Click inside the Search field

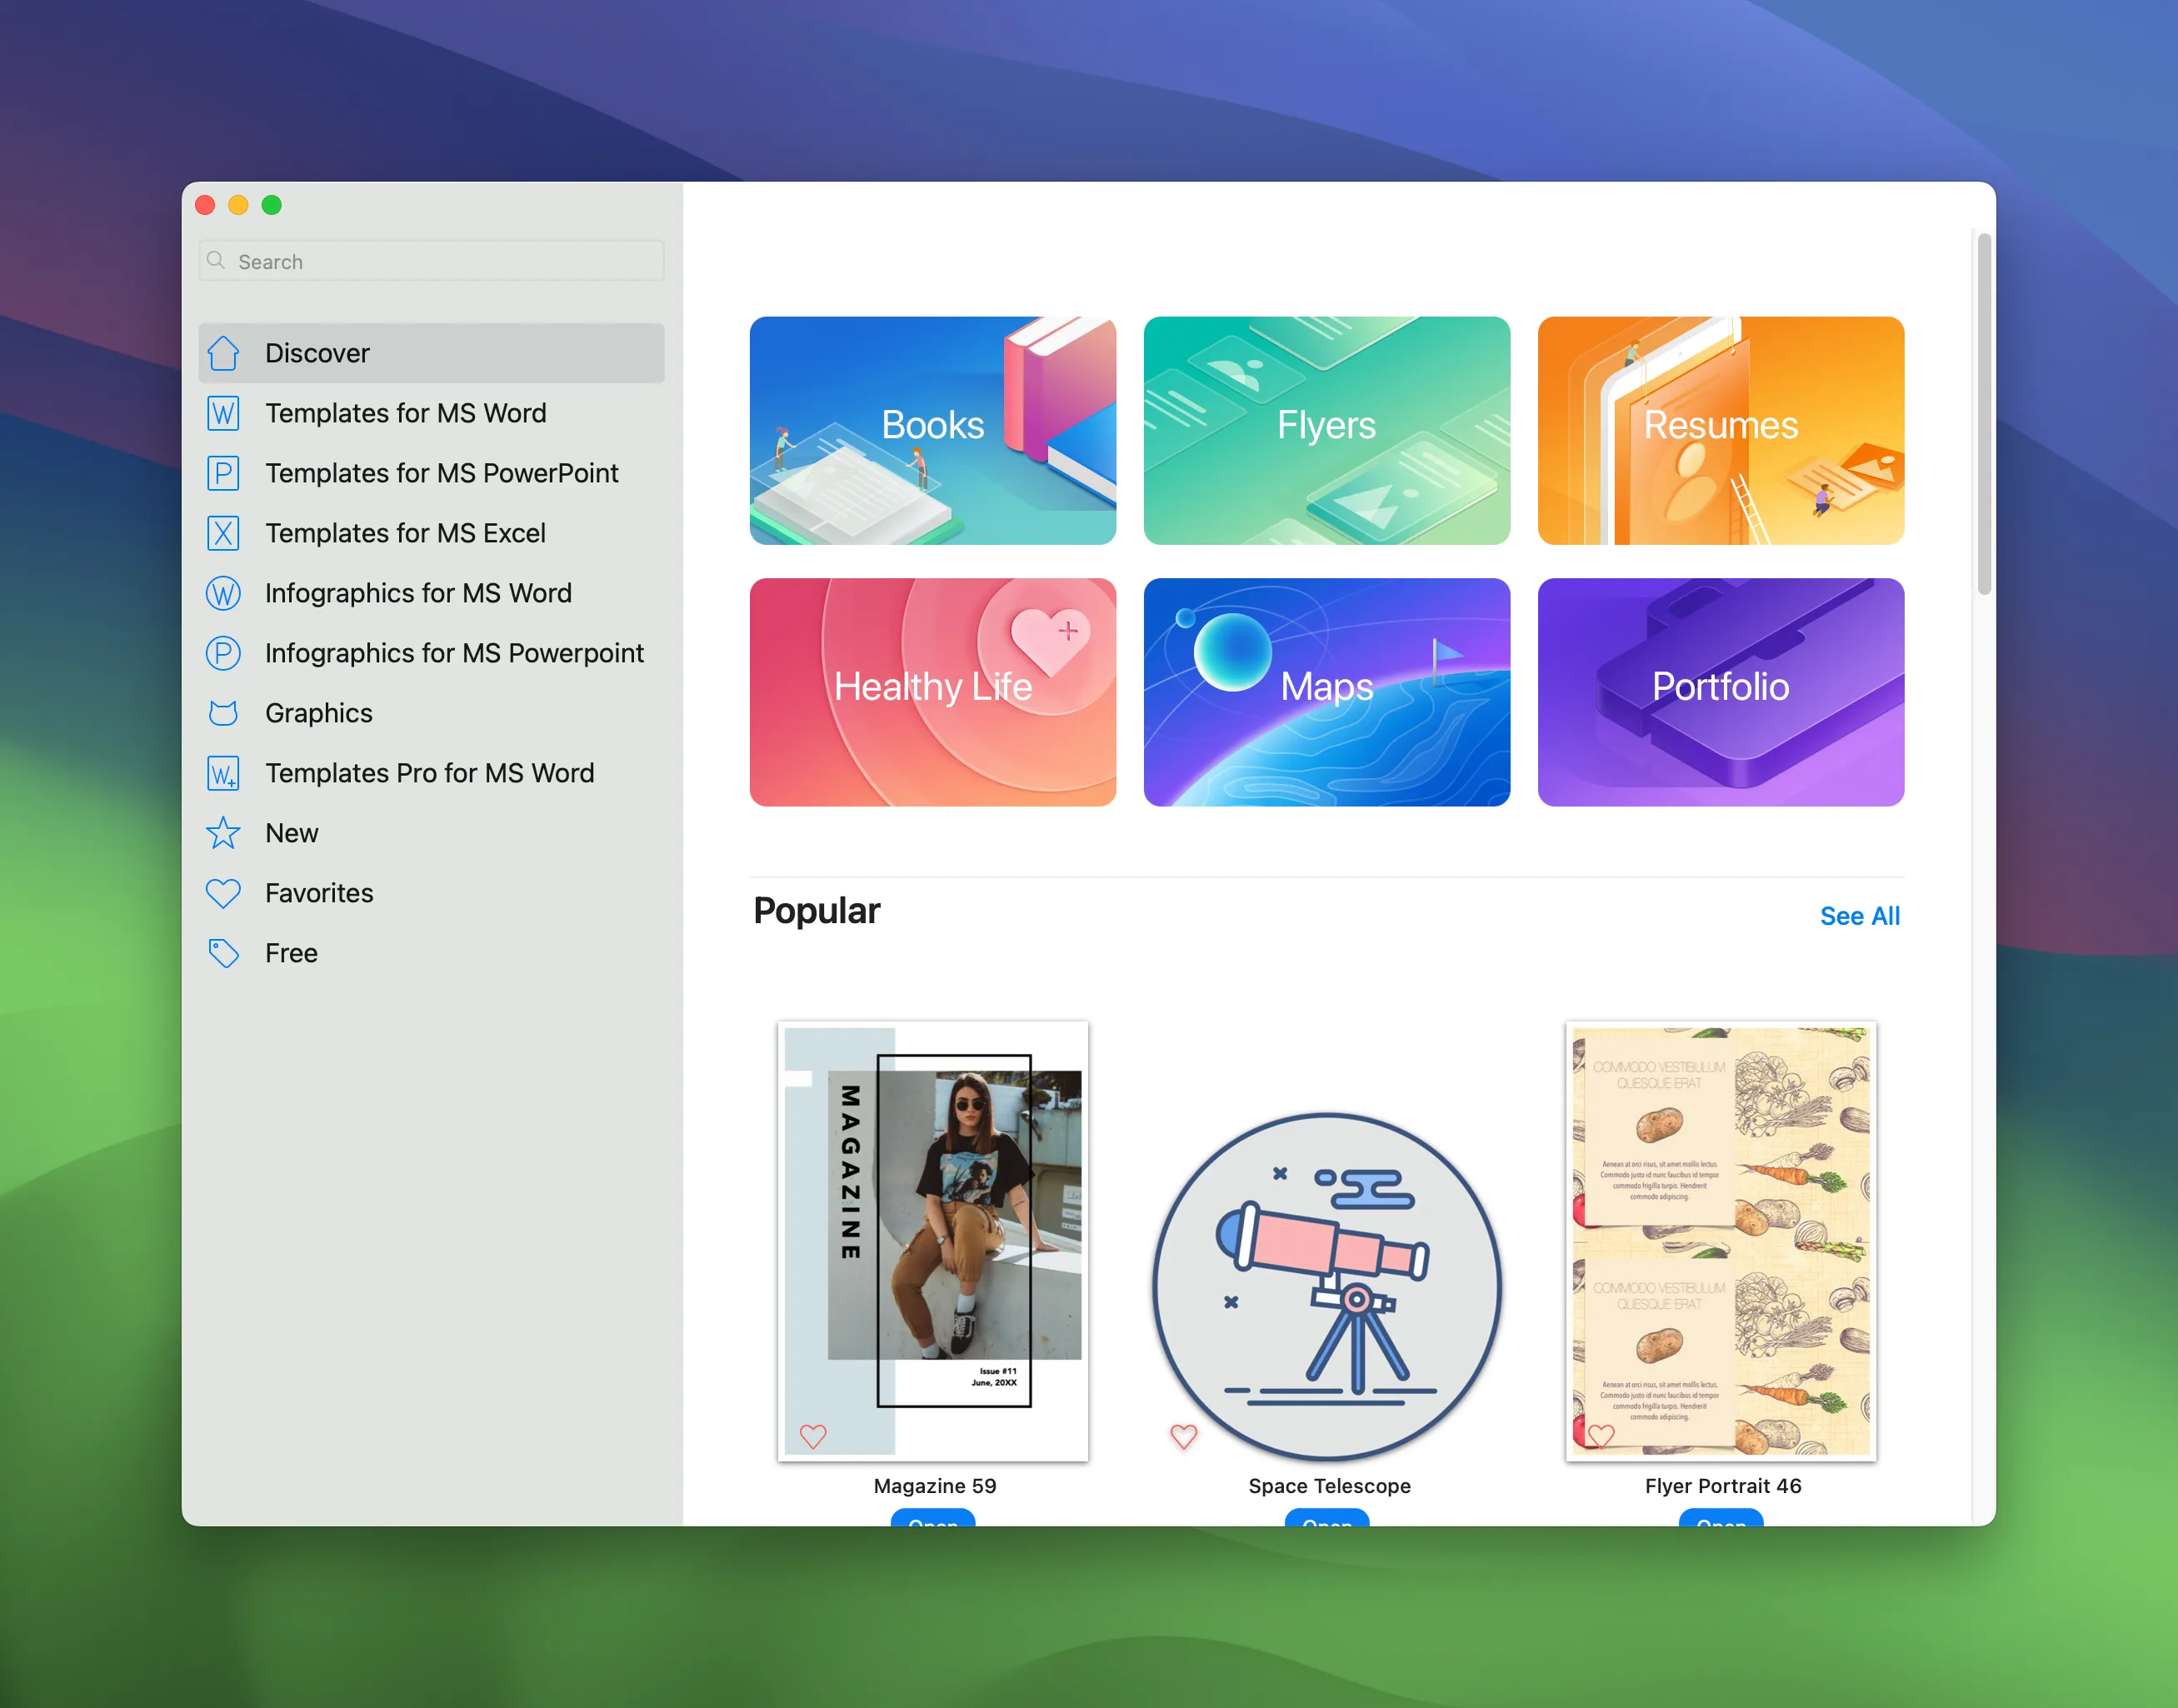pos(430,261)
